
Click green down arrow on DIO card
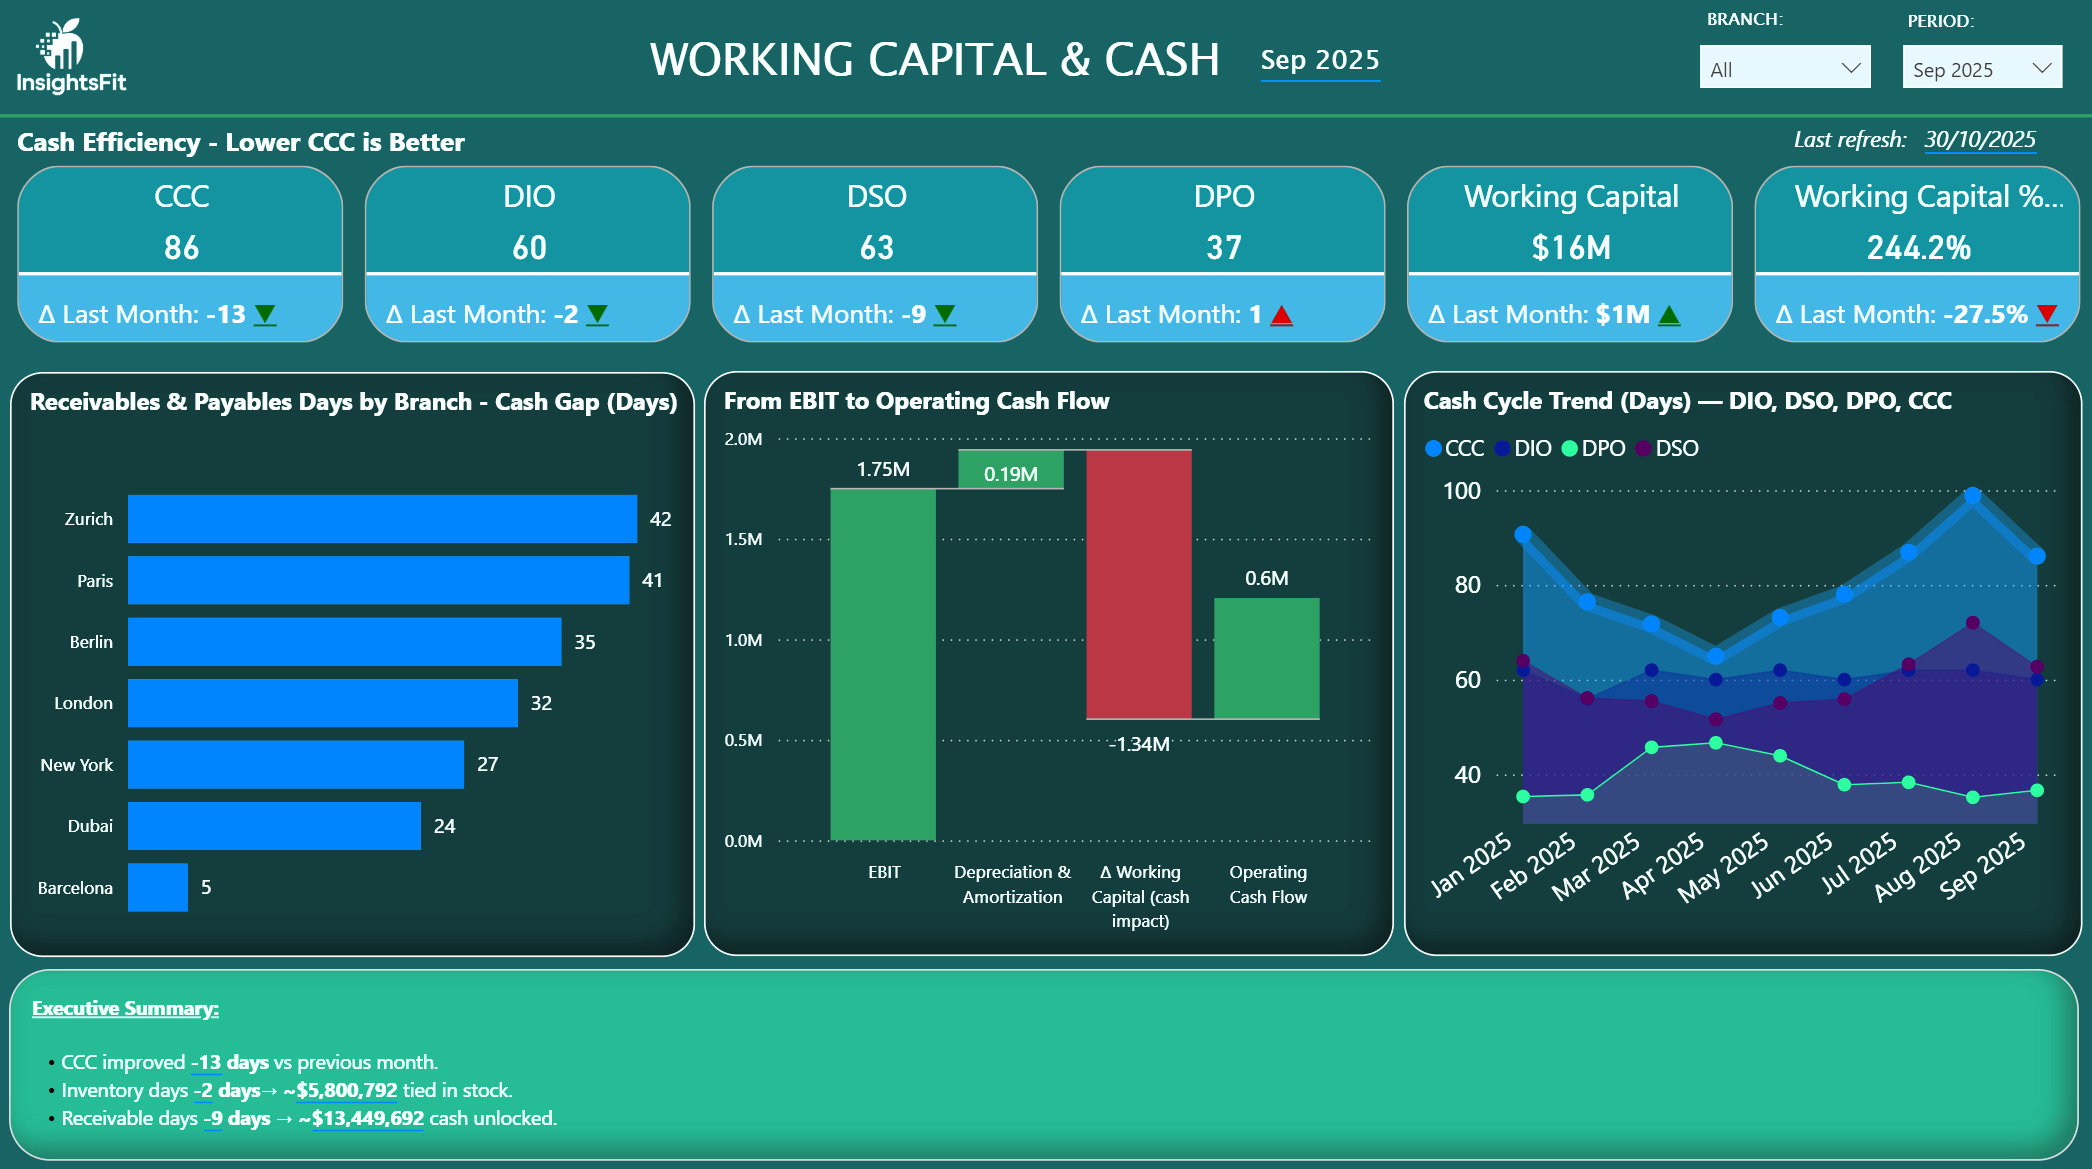pyautogui.click(x=597, y=315)
